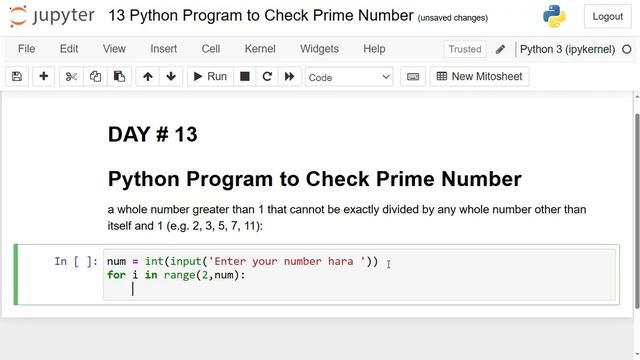Insert cell below with plus icon
This screenshot has width=640, height=360.
[43, 76]
